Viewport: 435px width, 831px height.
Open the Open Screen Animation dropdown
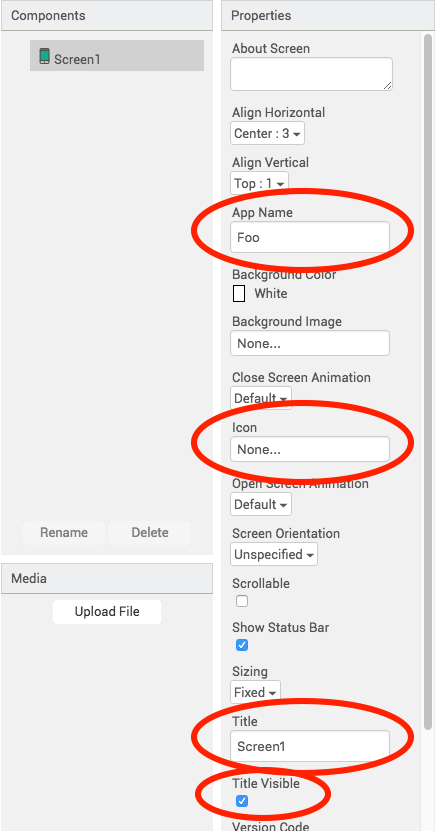point(261,504)
